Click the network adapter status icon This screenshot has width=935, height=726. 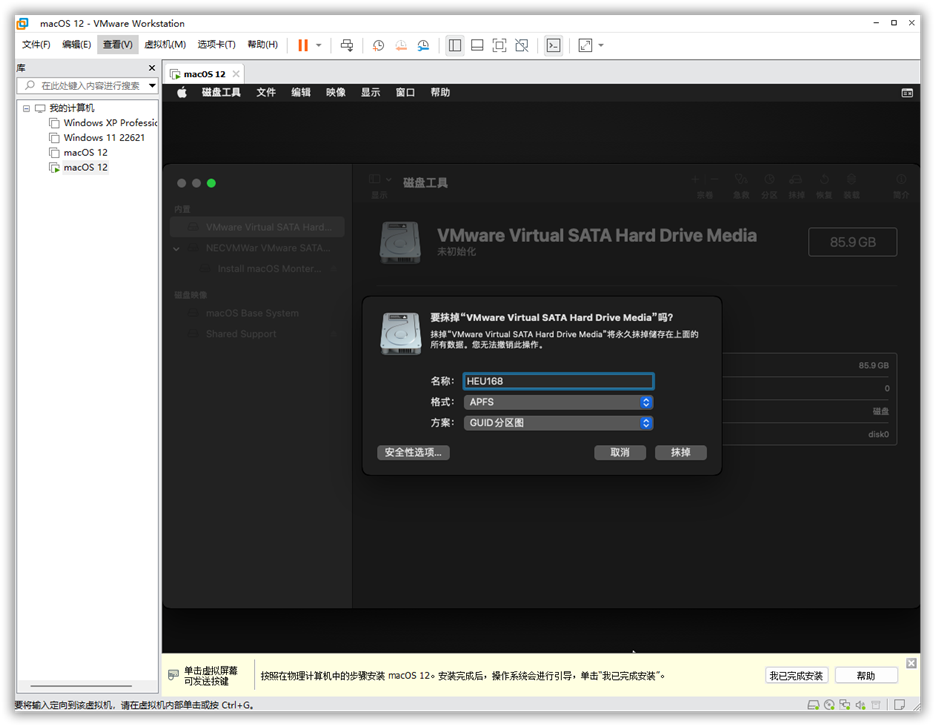click(844, 705)
